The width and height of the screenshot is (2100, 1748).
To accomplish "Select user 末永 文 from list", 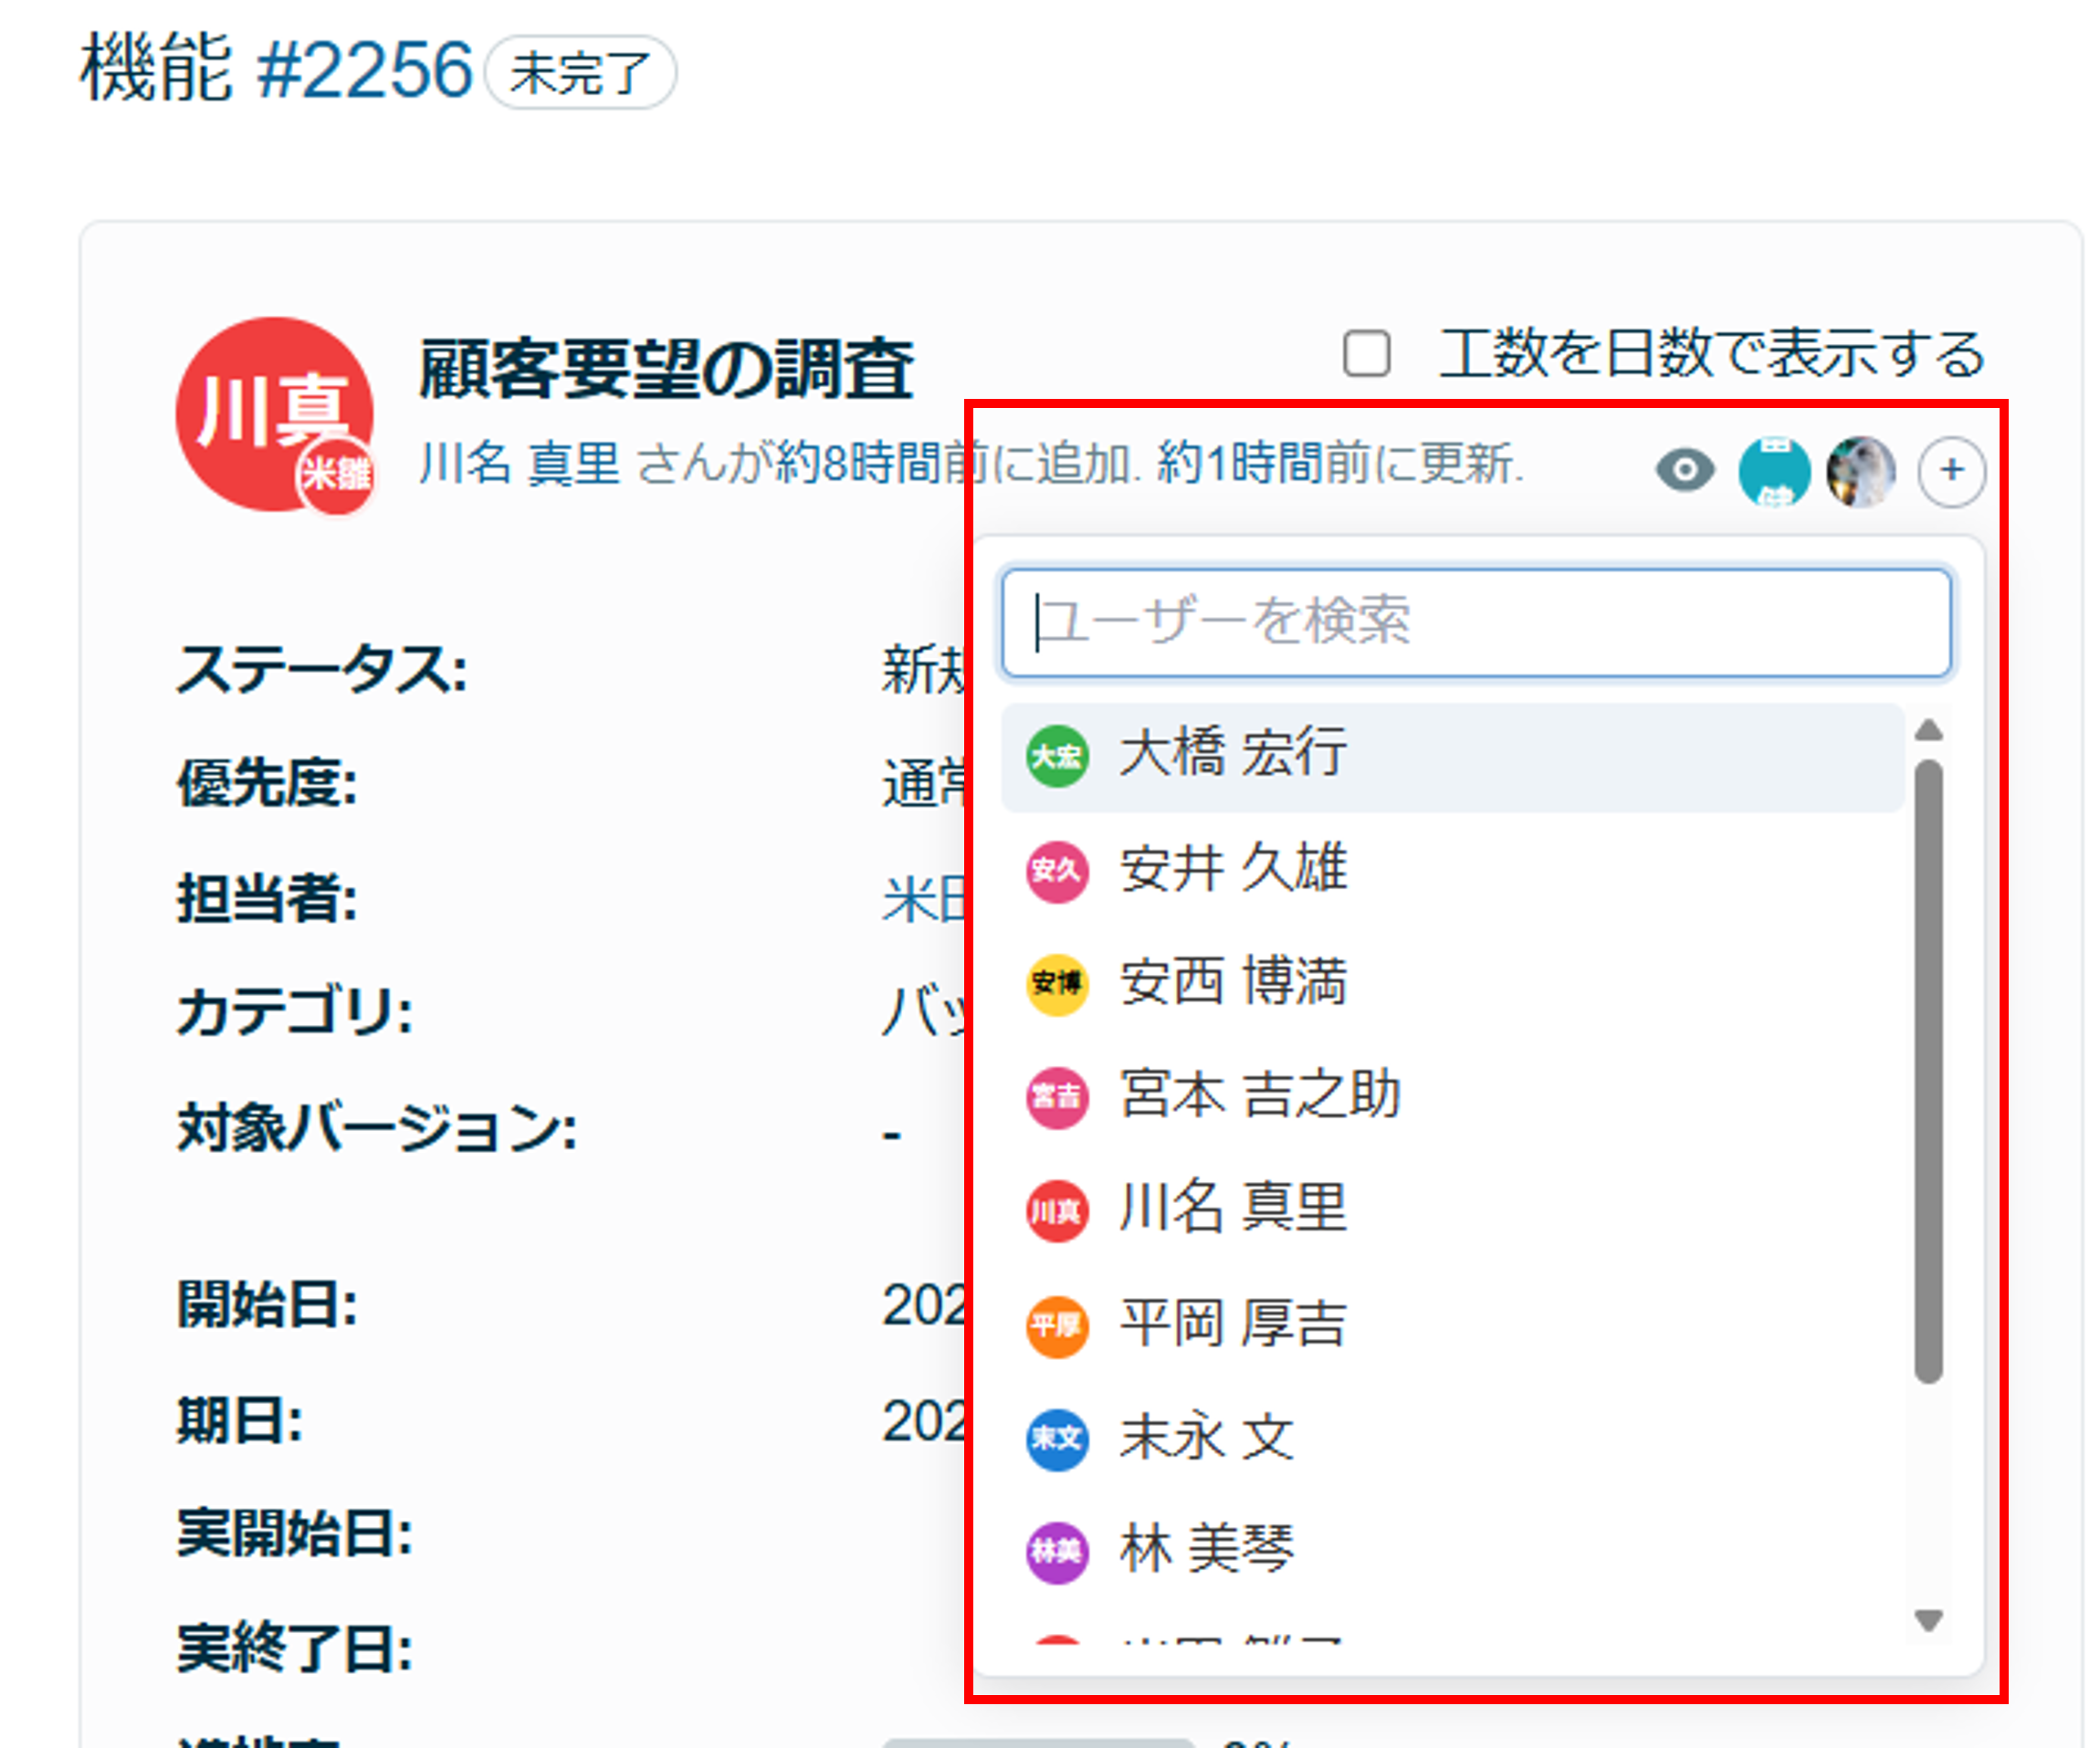I will (1452, 1437).
